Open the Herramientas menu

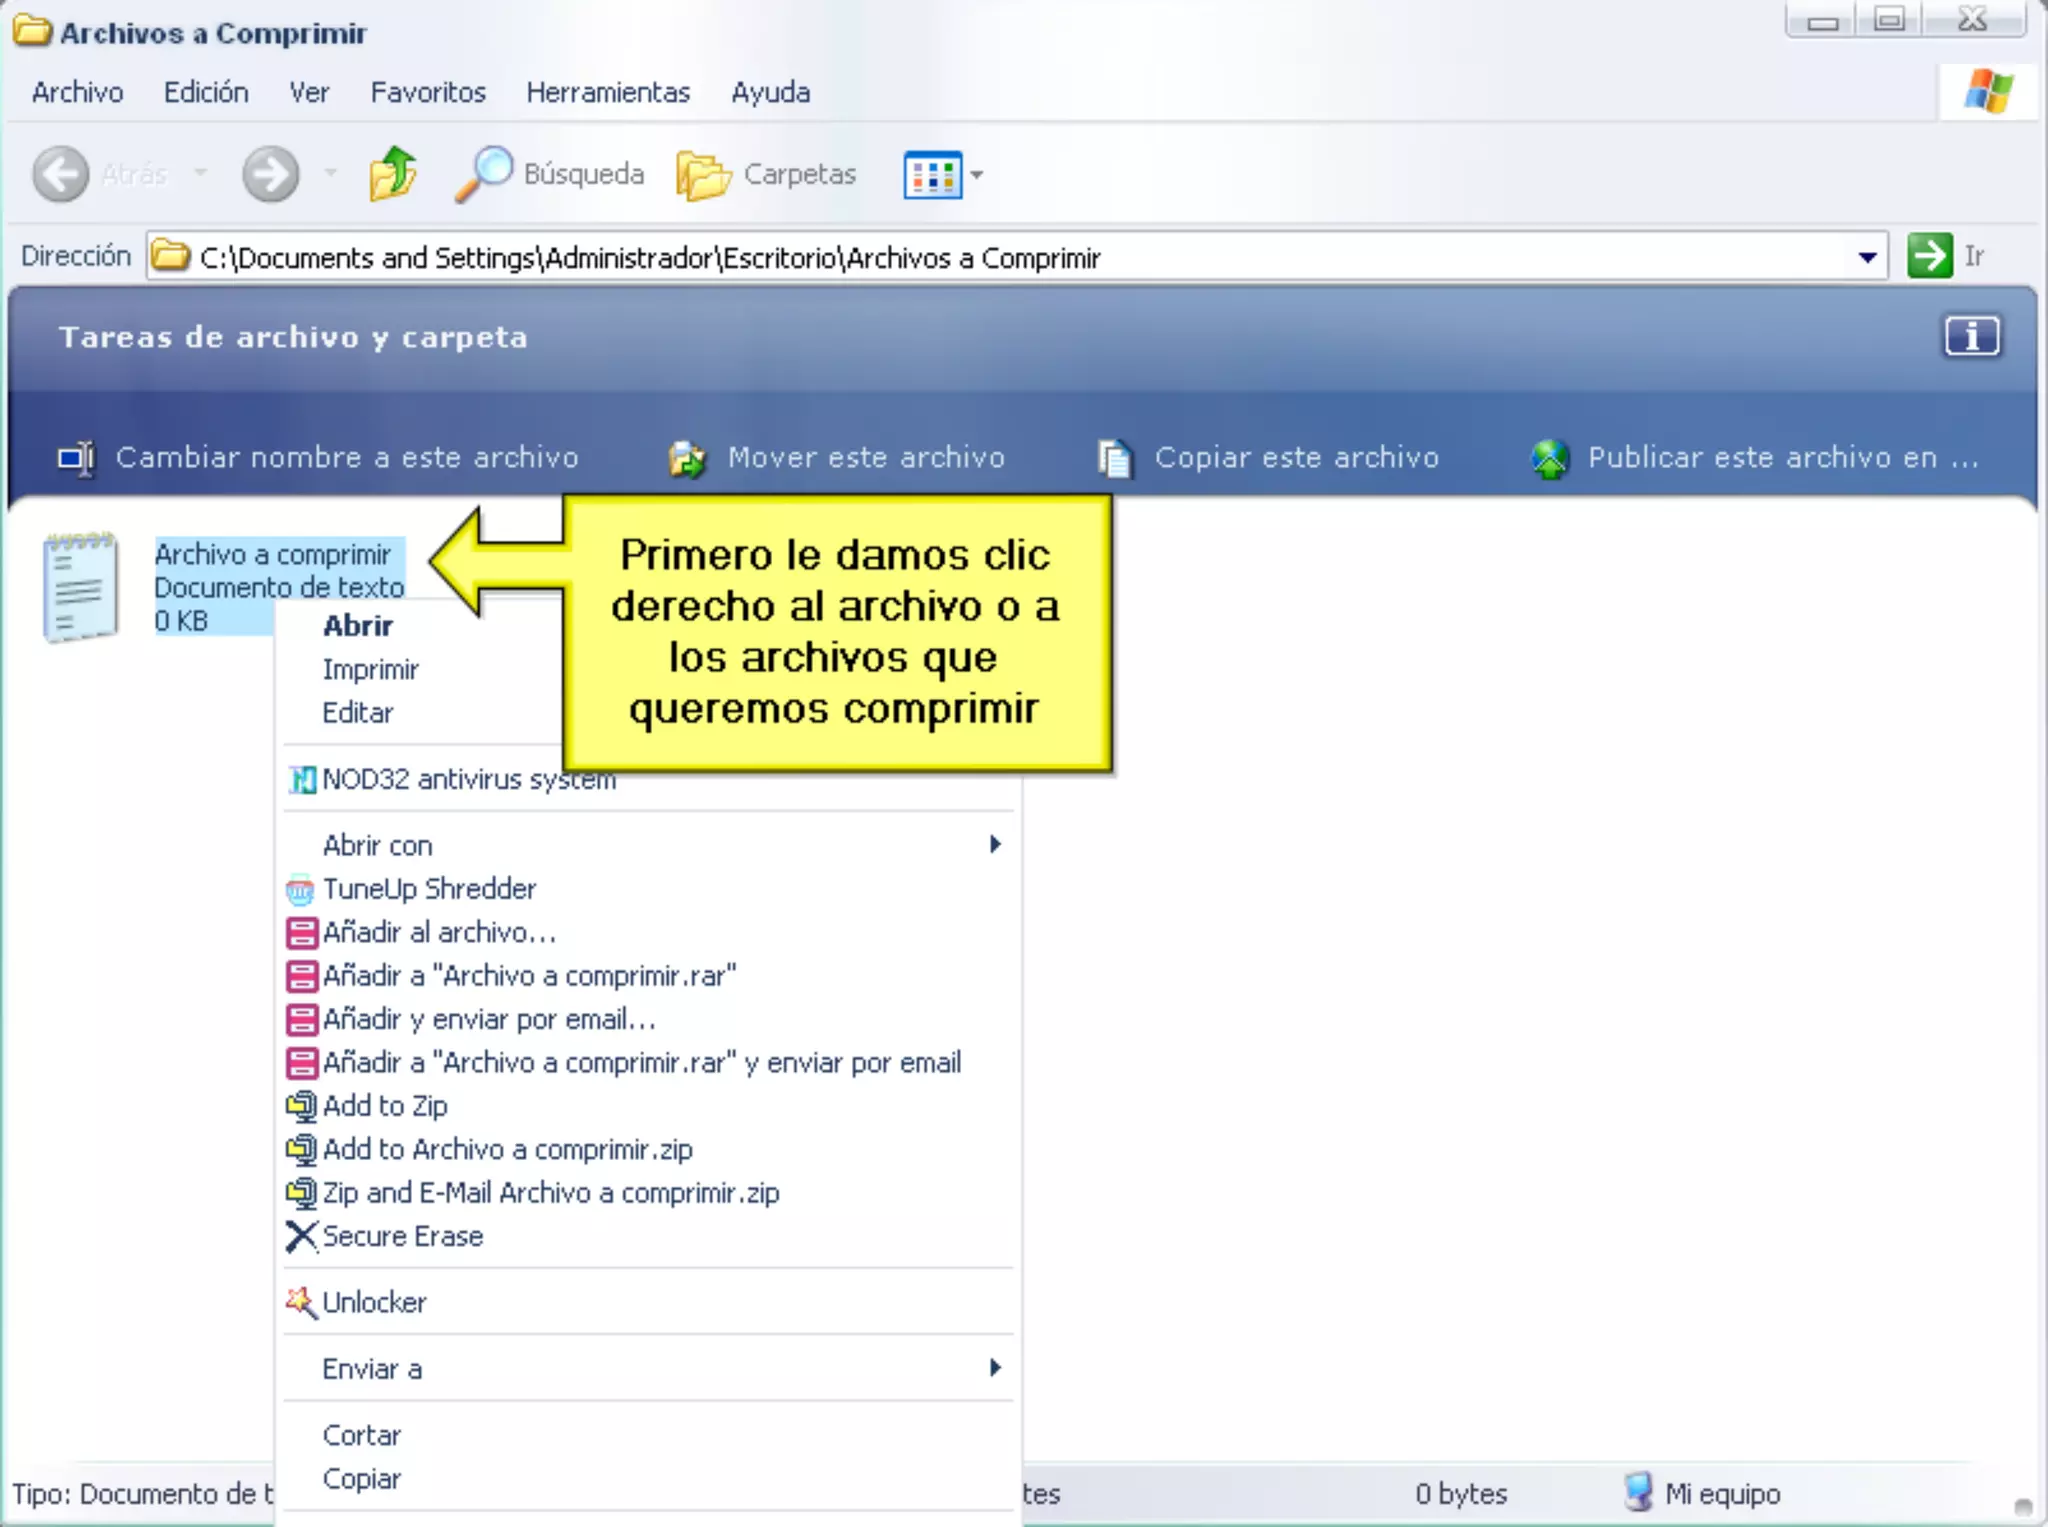tap(607, 92)
